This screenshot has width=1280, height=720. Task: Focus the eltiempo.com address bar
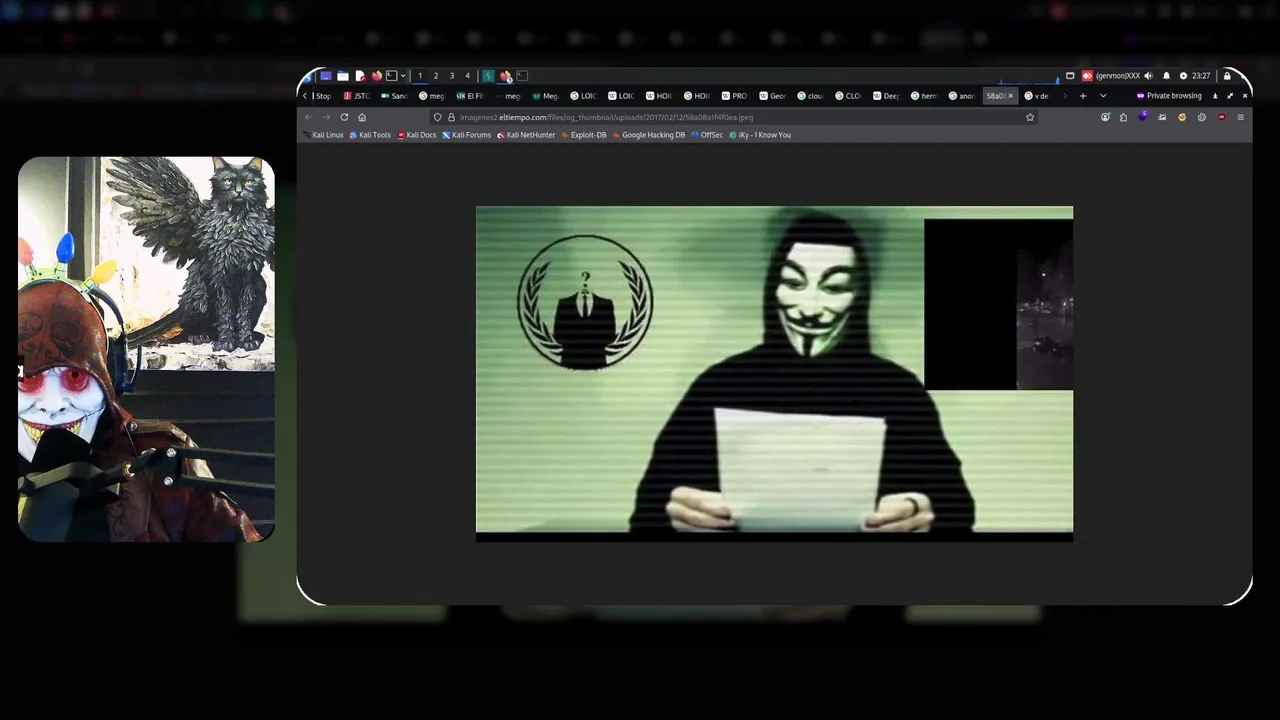(735, 117)
